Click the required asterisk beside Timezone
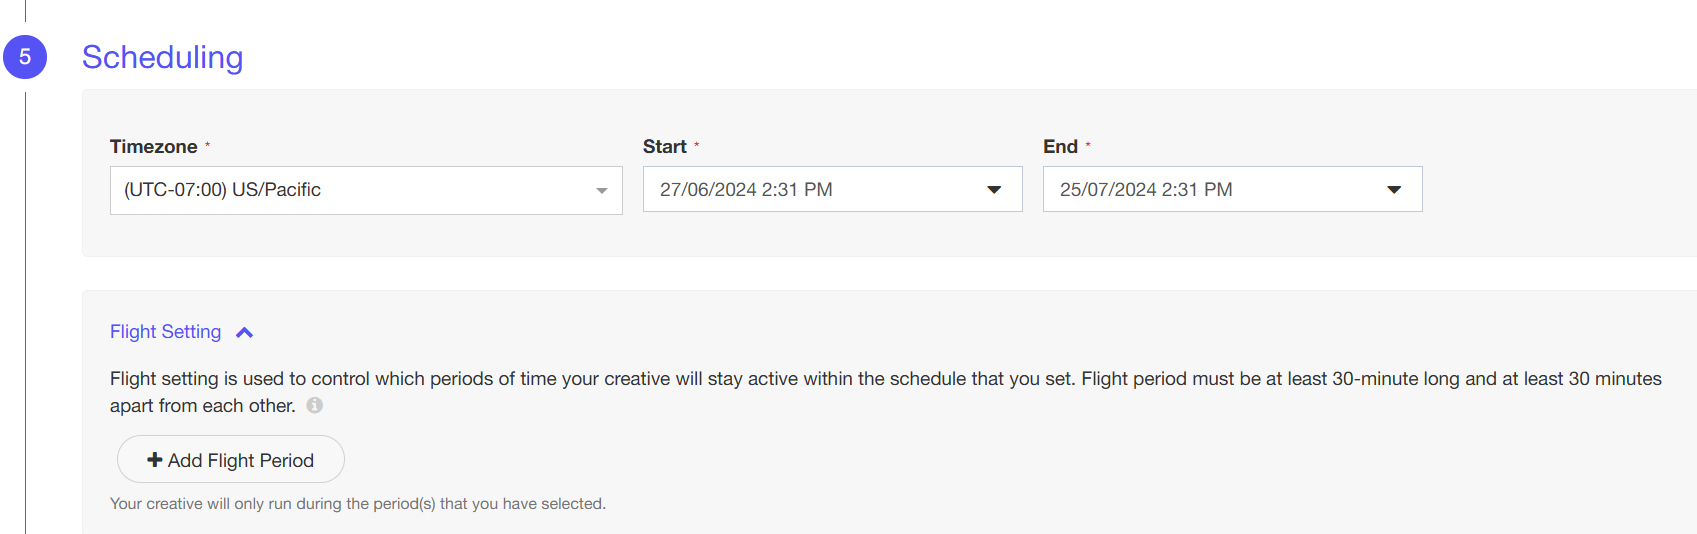 (x=208, y=146)
